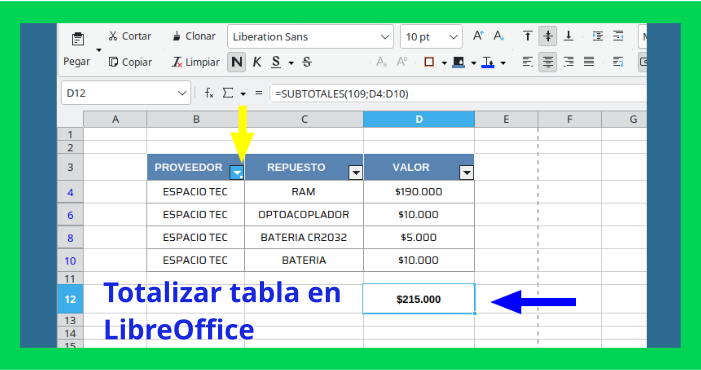
Task: Click the OPTOACOPLADOR cell
Action: [x=304, y=214]
